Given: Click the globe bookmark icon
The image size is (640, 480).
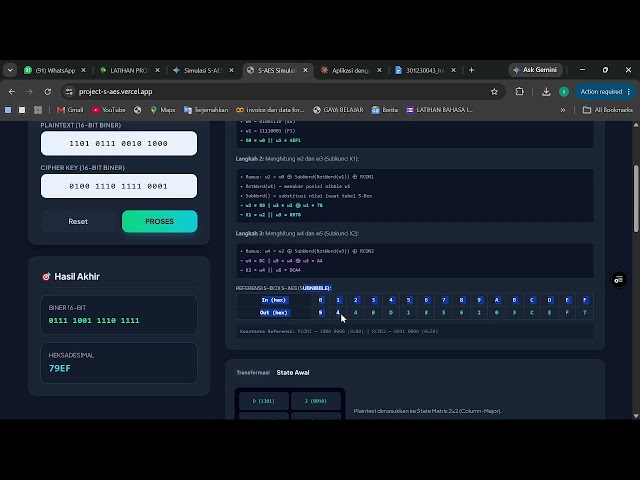Looking at the screenshot, I should coord(138,110).
